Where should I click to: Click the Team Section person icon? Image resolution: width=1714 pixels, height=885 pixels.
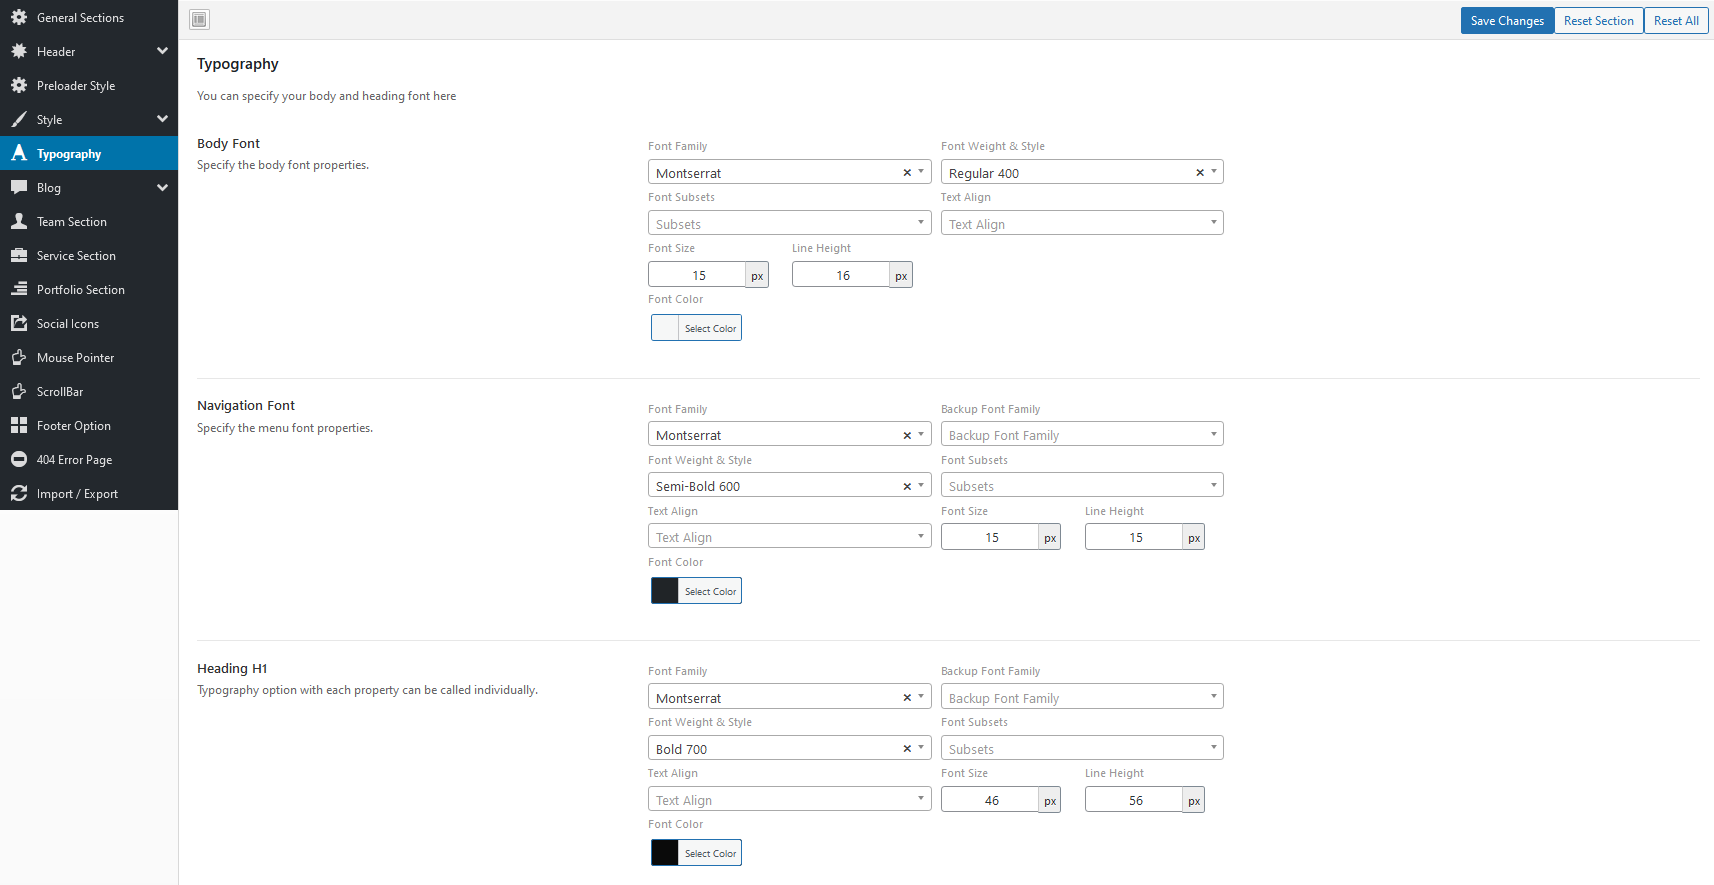pyautogui.click(x=19, y=221)
